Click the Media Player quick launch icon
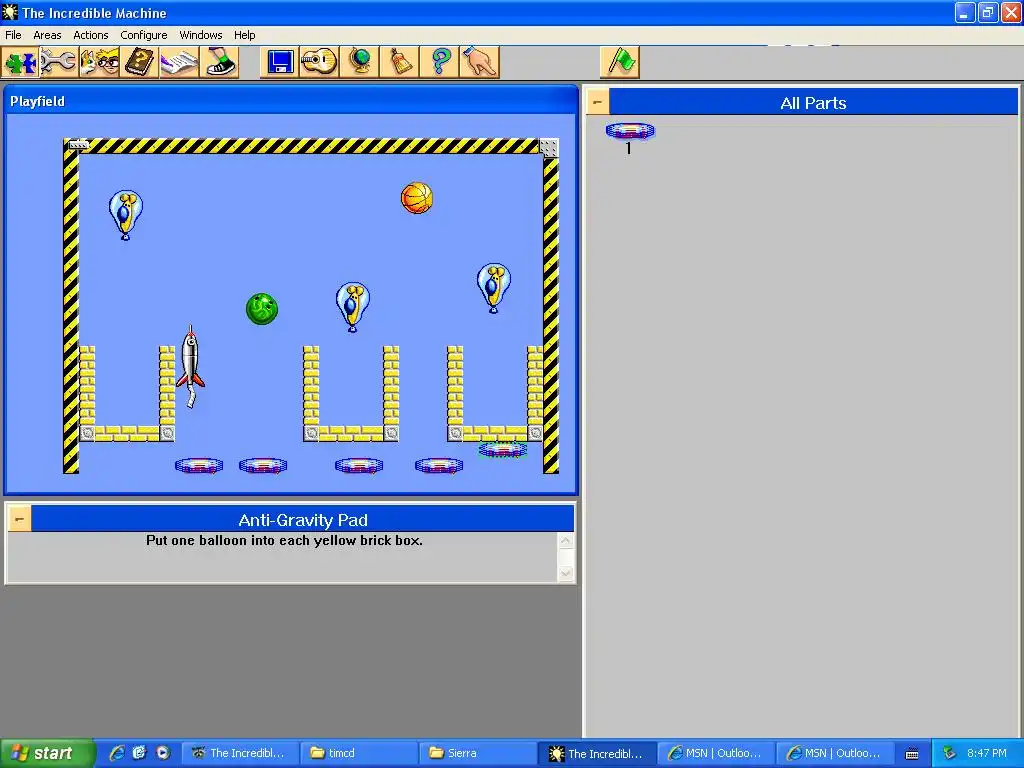The height and width of the screenshot is (768, 1024). (x=163, y=753)
